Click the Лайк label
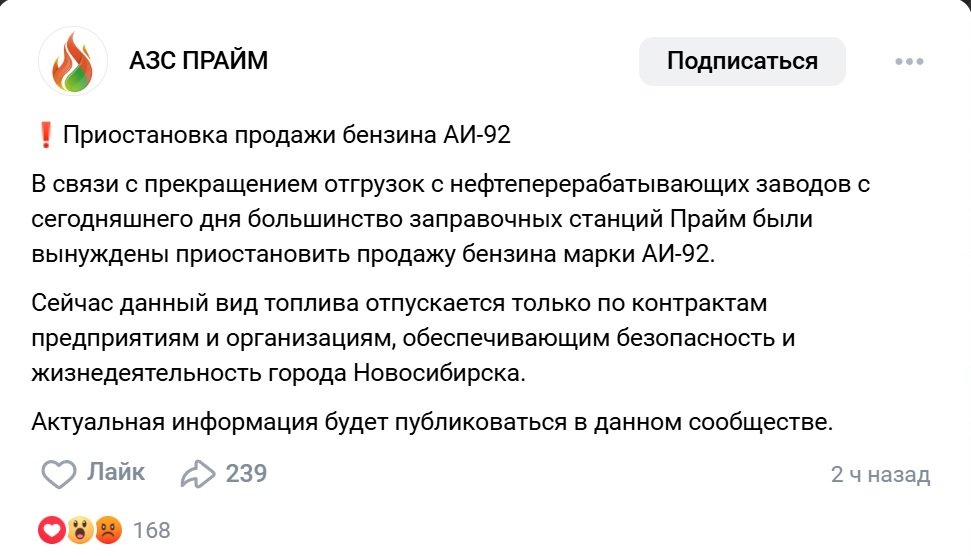This screenshot has width=971, height=556. coord(116,472)
